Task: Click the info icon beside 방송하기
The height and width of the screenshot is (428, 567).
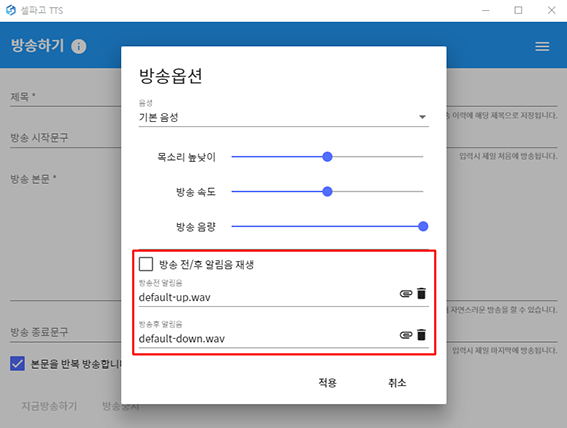Action: (x=78, y=46)
